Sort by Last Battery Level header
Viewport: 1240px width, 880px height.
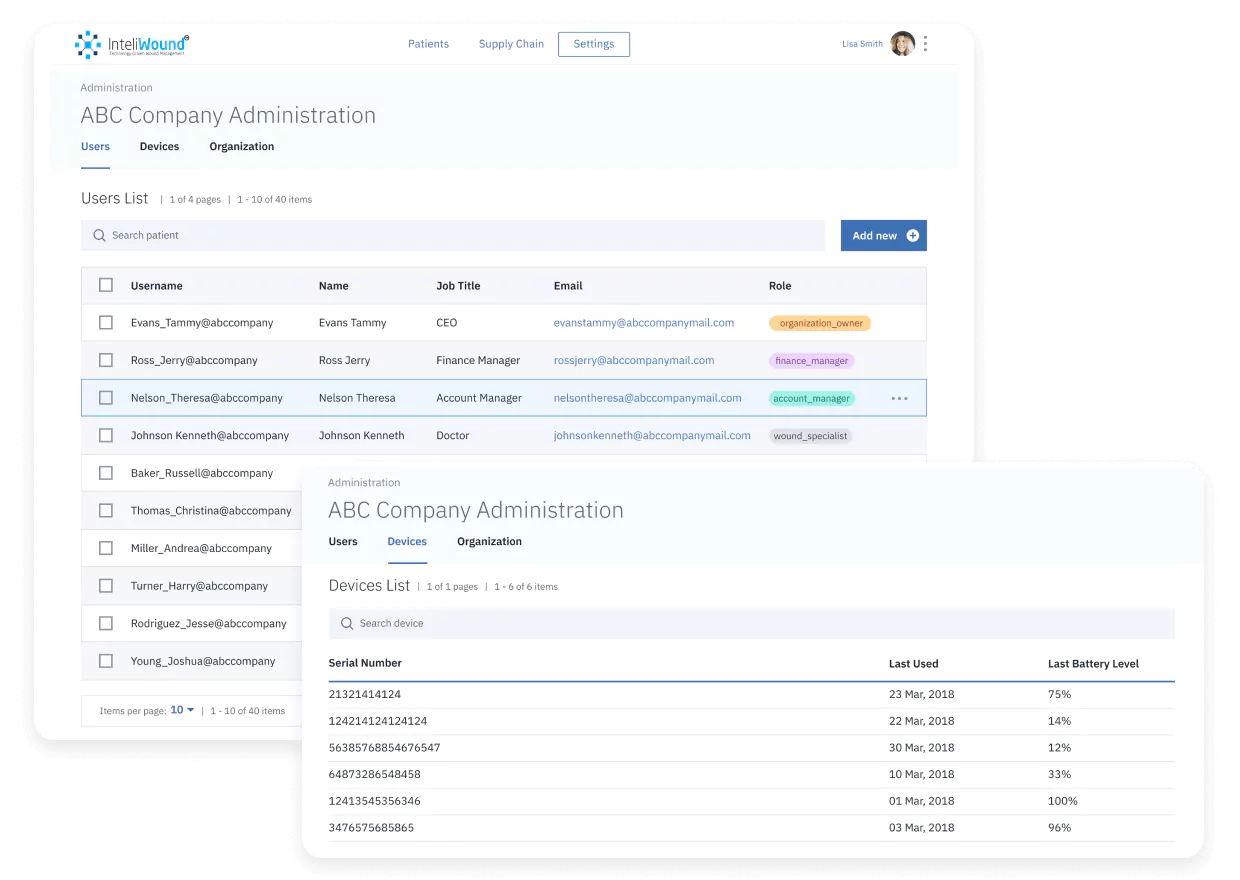[1093, 663]
